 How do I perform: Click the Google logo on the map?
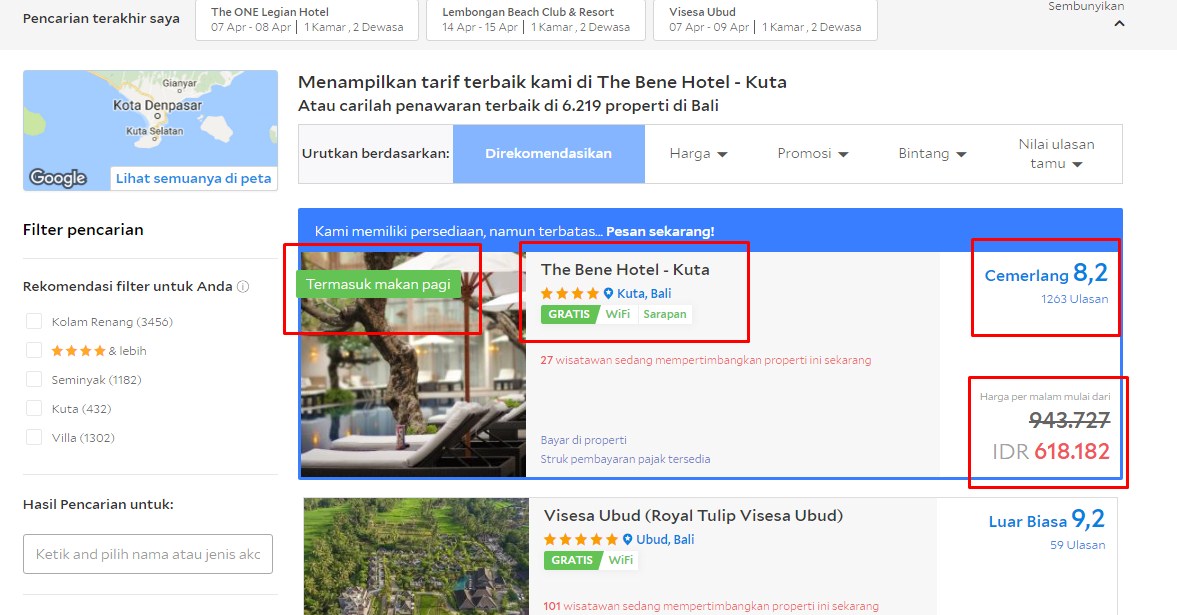point(58,178)
